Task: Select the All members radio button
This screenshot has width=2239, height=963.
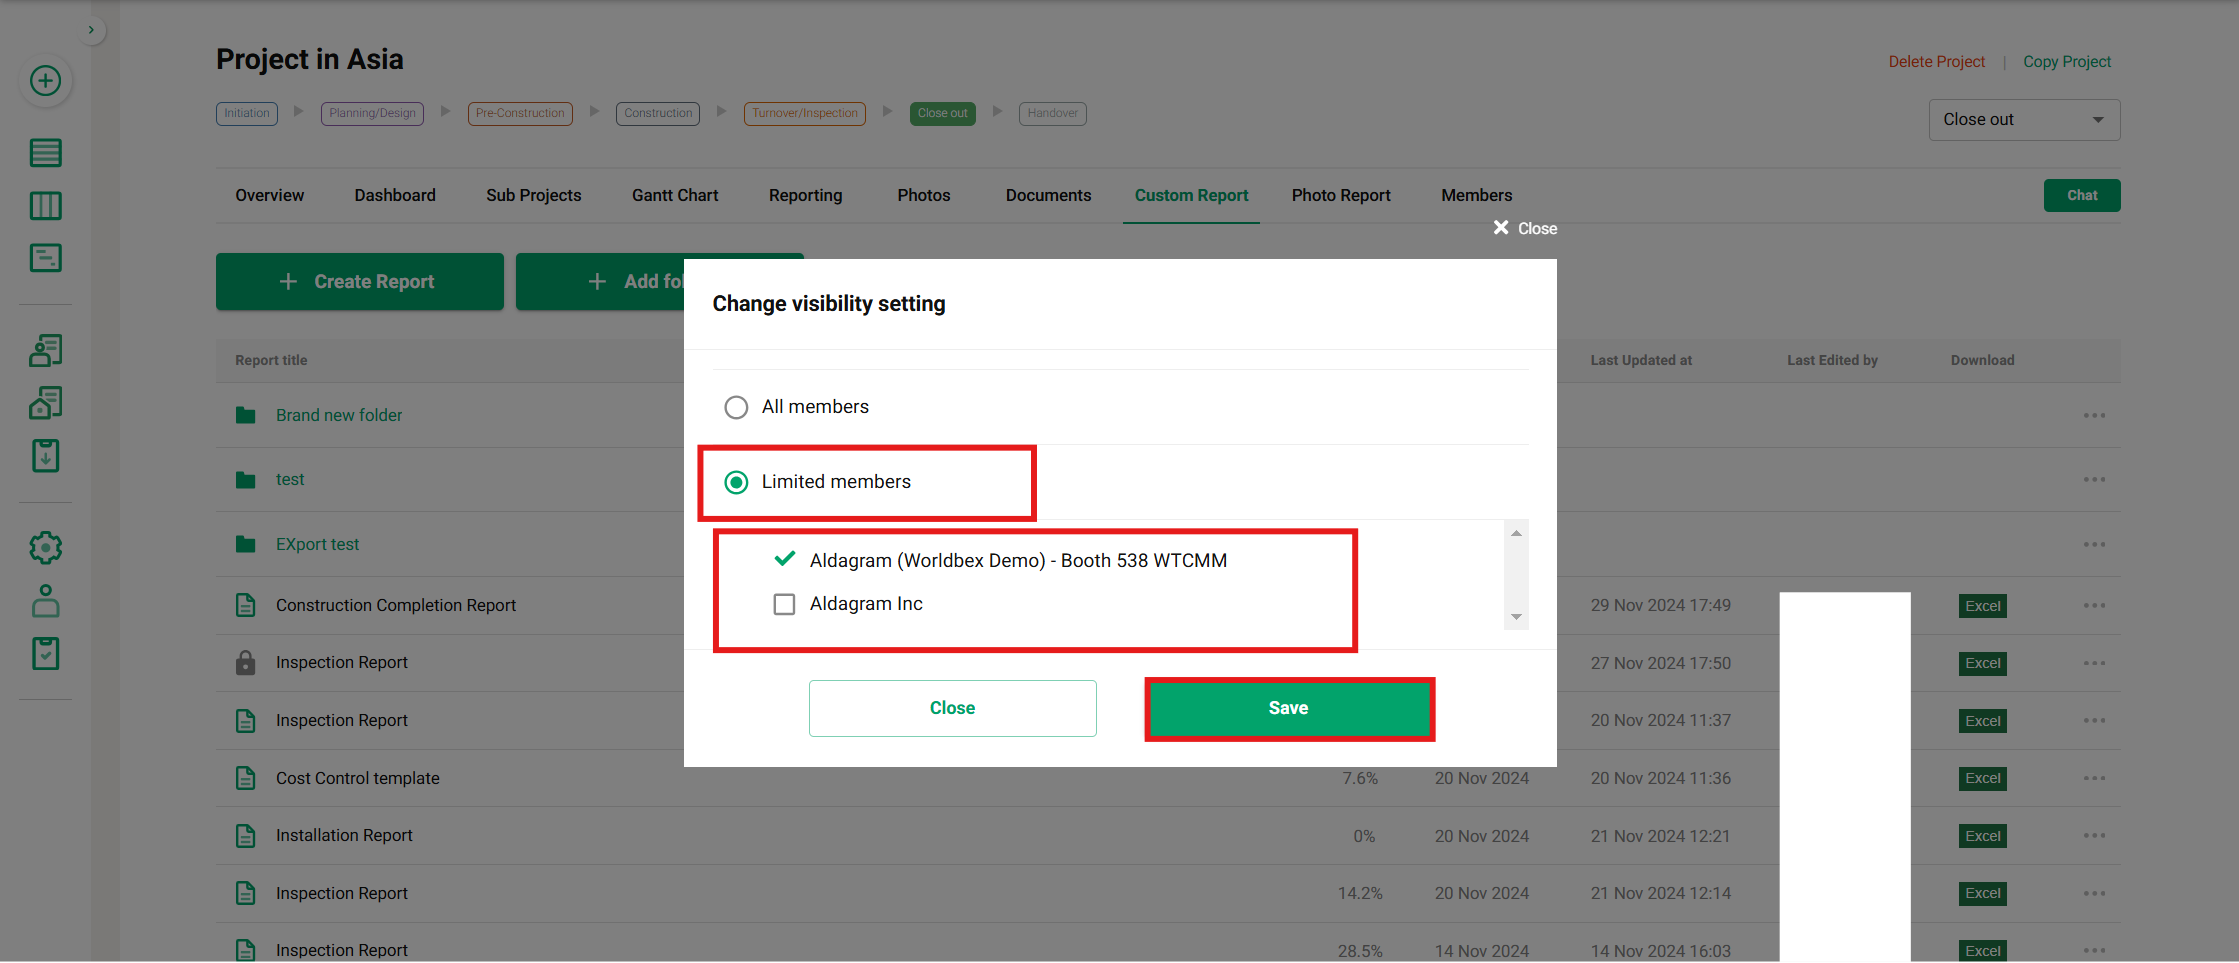Action: tap(736, 407)
